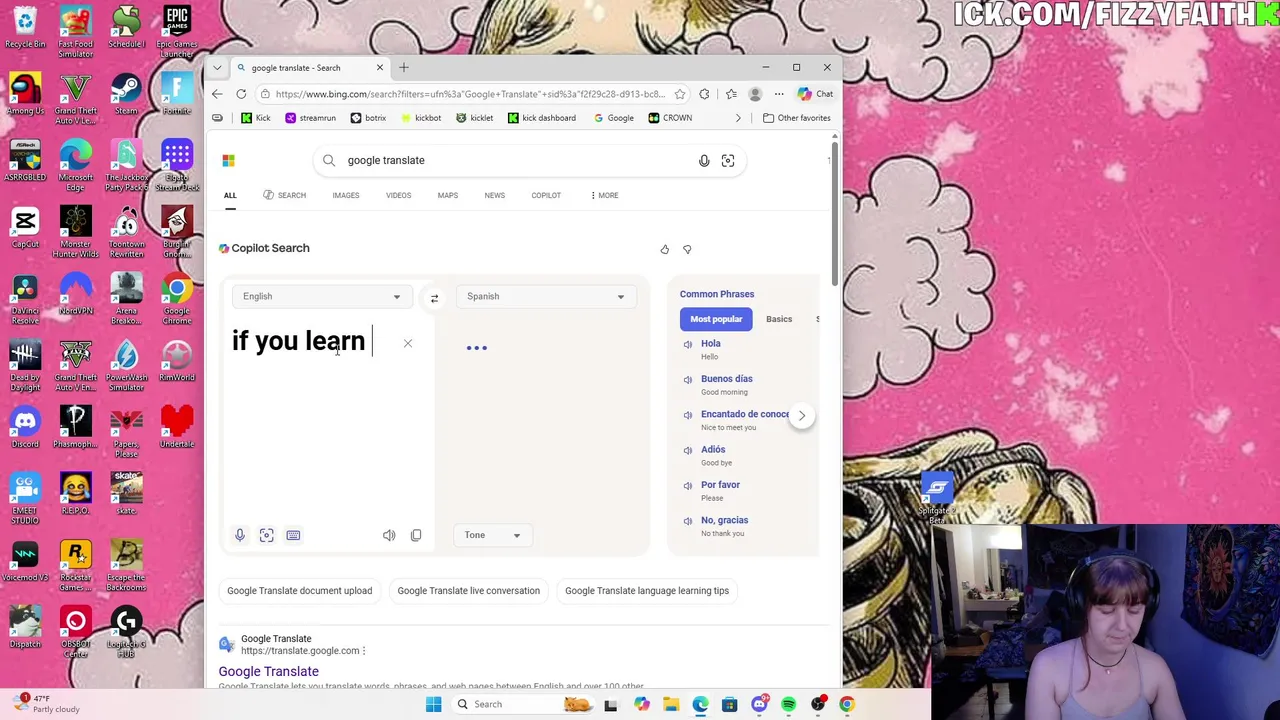Image resolution: width=1280 pixels, height=720 pixels.
Task: Switch to the Maps search tab
Action: coord(447,195)
